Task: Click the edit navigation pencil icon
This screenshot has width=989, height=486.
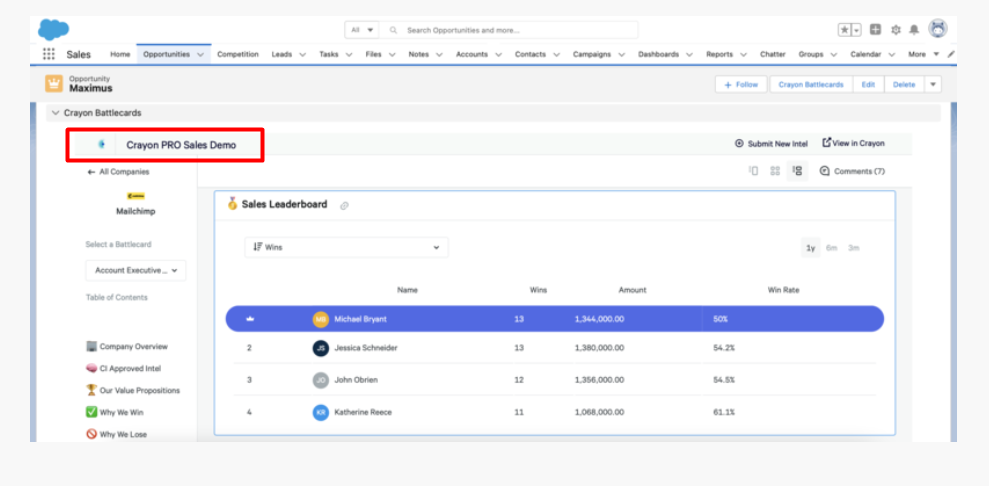Action: [x=951, y=54]
